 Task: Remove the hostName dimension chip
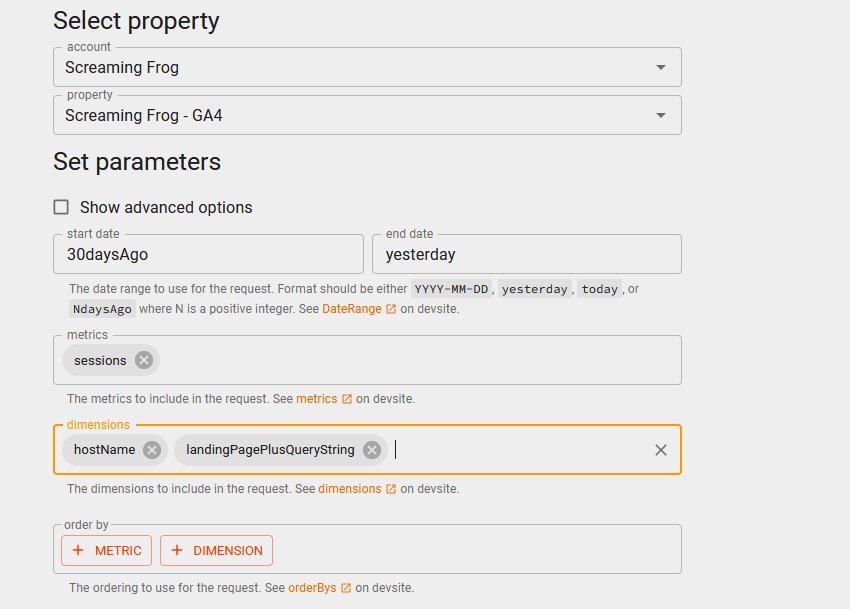coord(152,450)
